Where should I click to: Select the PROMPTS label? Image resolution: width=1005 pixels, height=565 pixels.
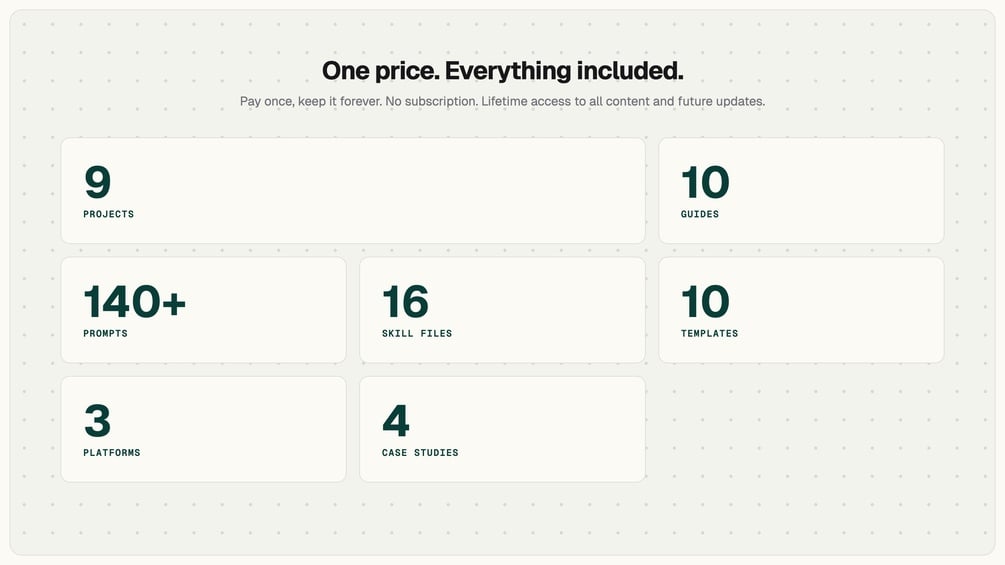[x=105, y=333]
